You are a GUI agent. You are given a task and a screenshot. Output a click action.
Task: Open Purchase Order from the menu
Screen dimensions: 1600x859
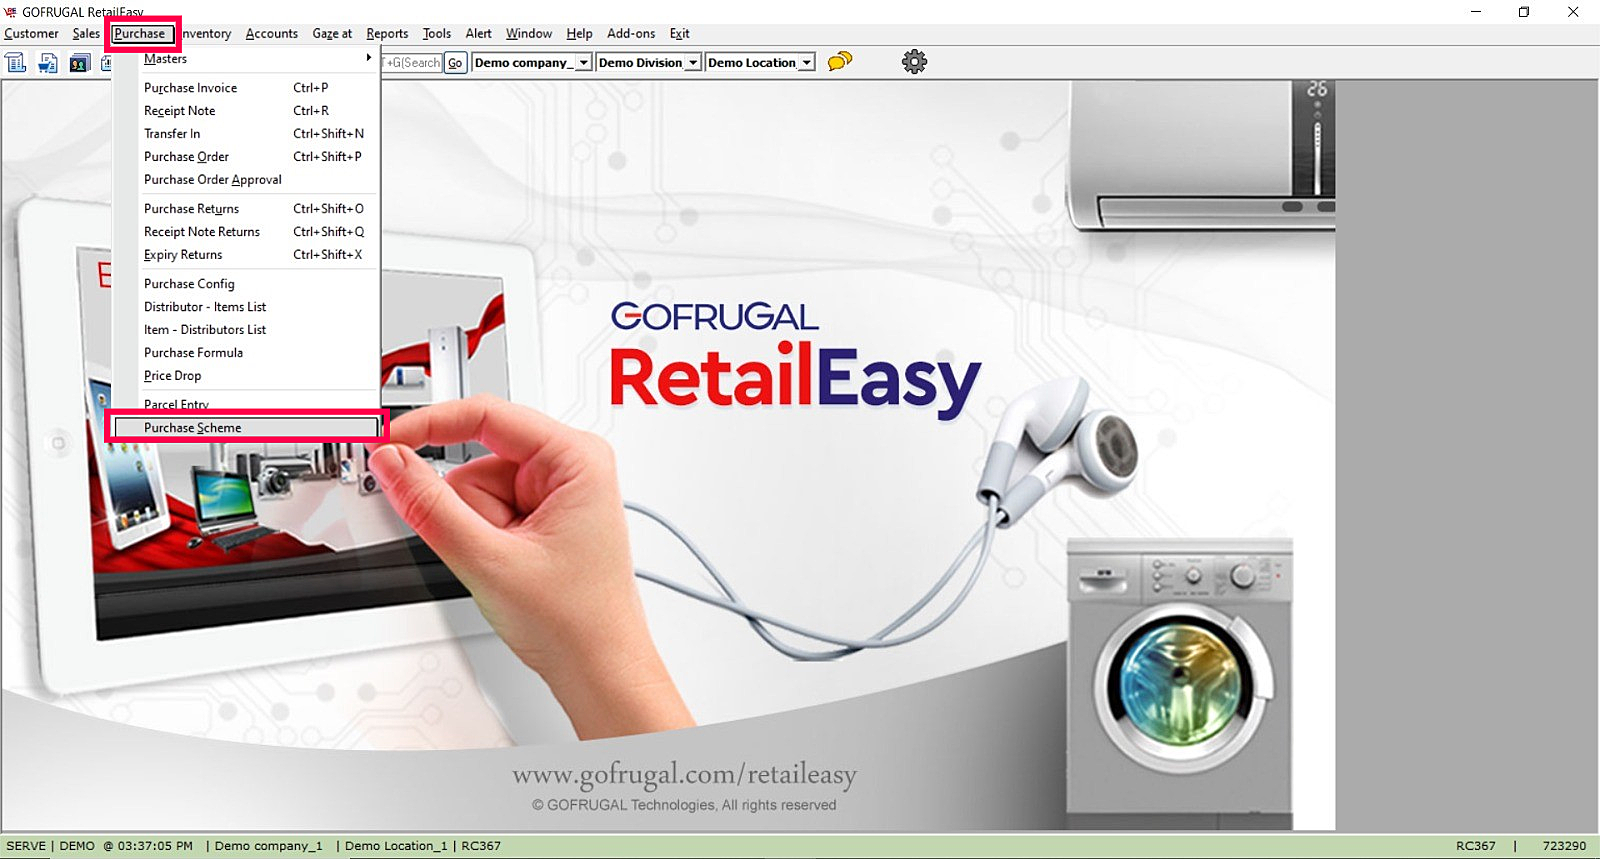(247, 157)
